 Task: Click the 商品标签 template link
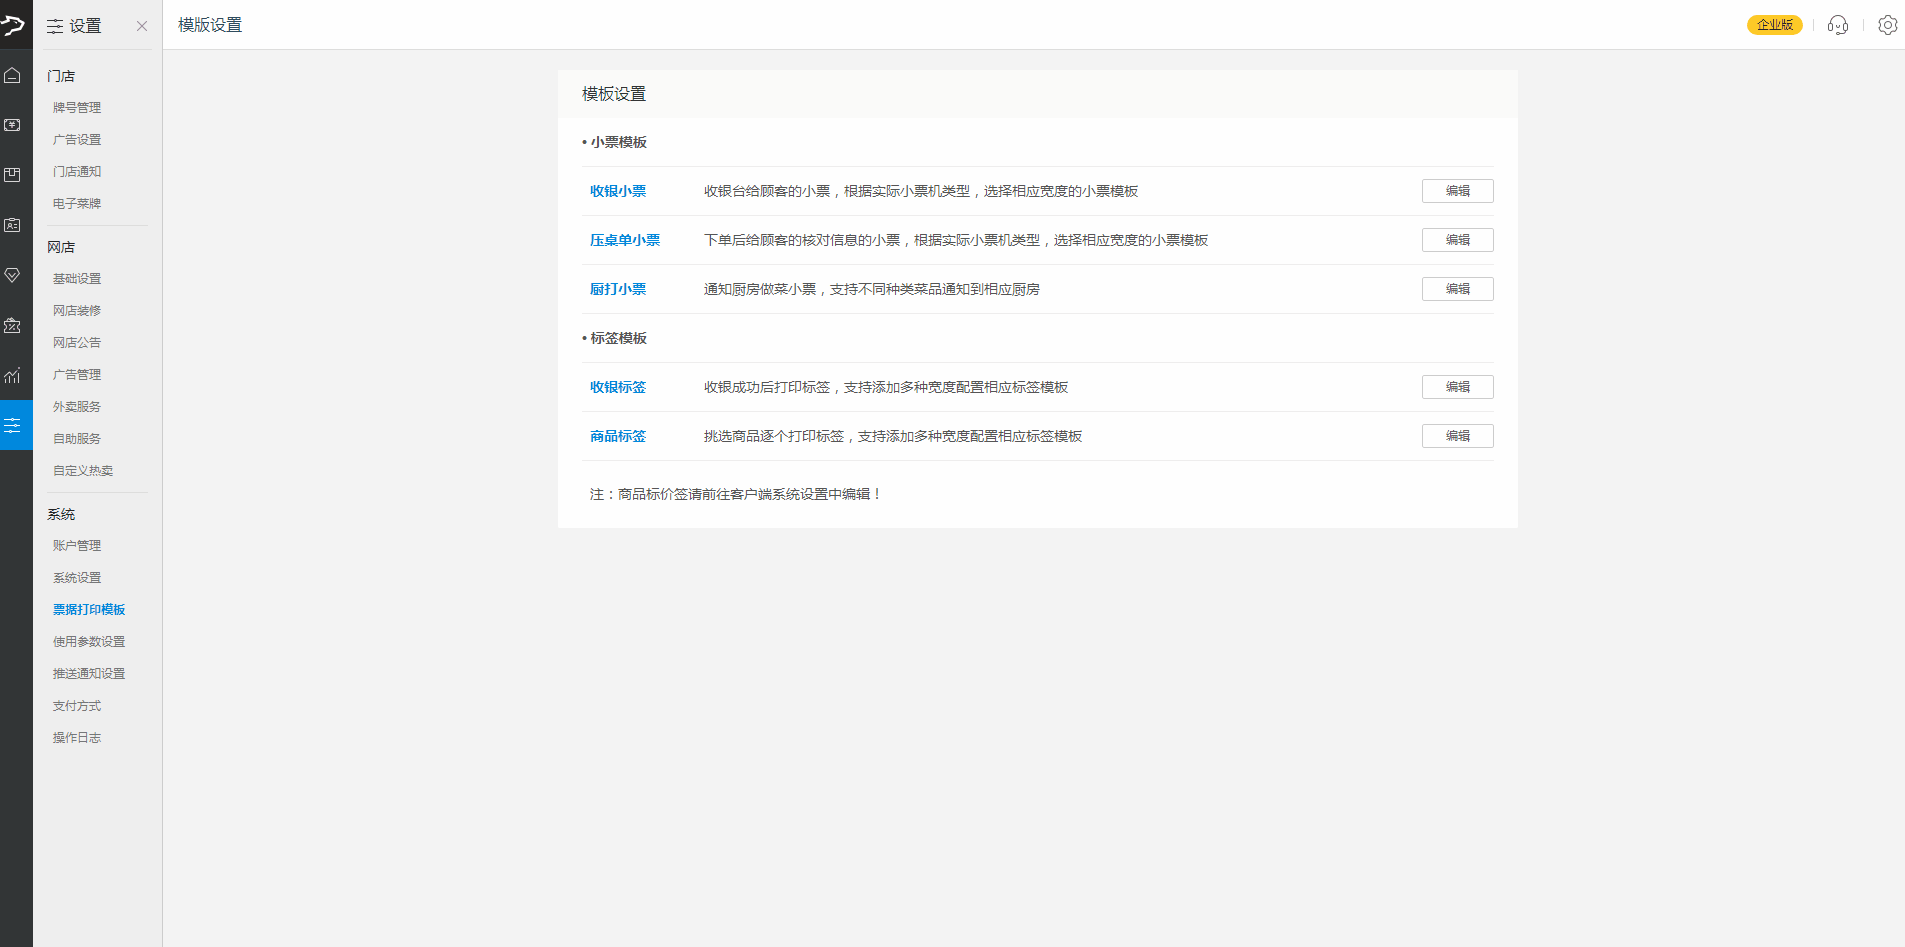[x=618, y=436]
